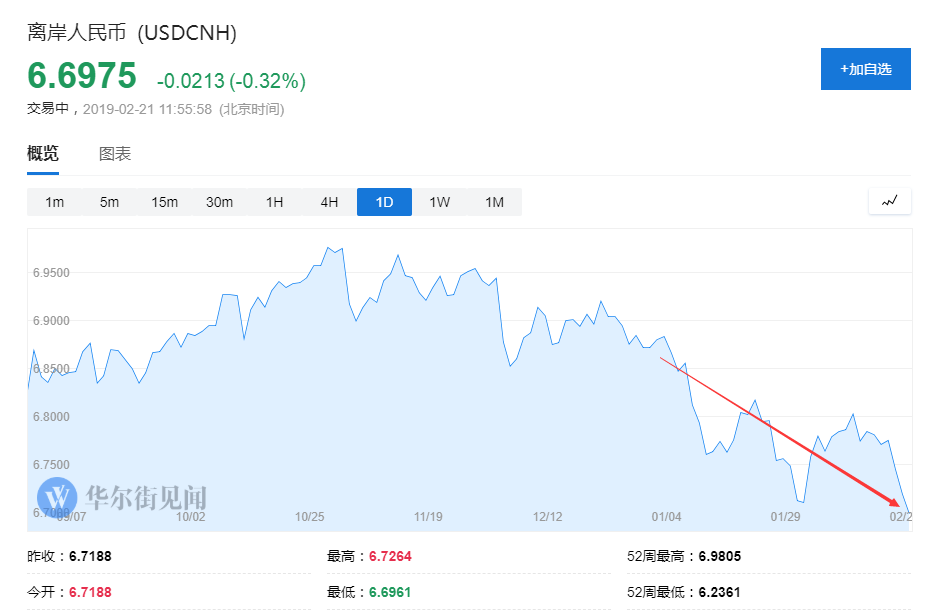Add USDCNH to watchlist with +加自选
Image resolution: width=939 pixels, height=614 pixels.
pyautogui.click(x=865, y=69)
